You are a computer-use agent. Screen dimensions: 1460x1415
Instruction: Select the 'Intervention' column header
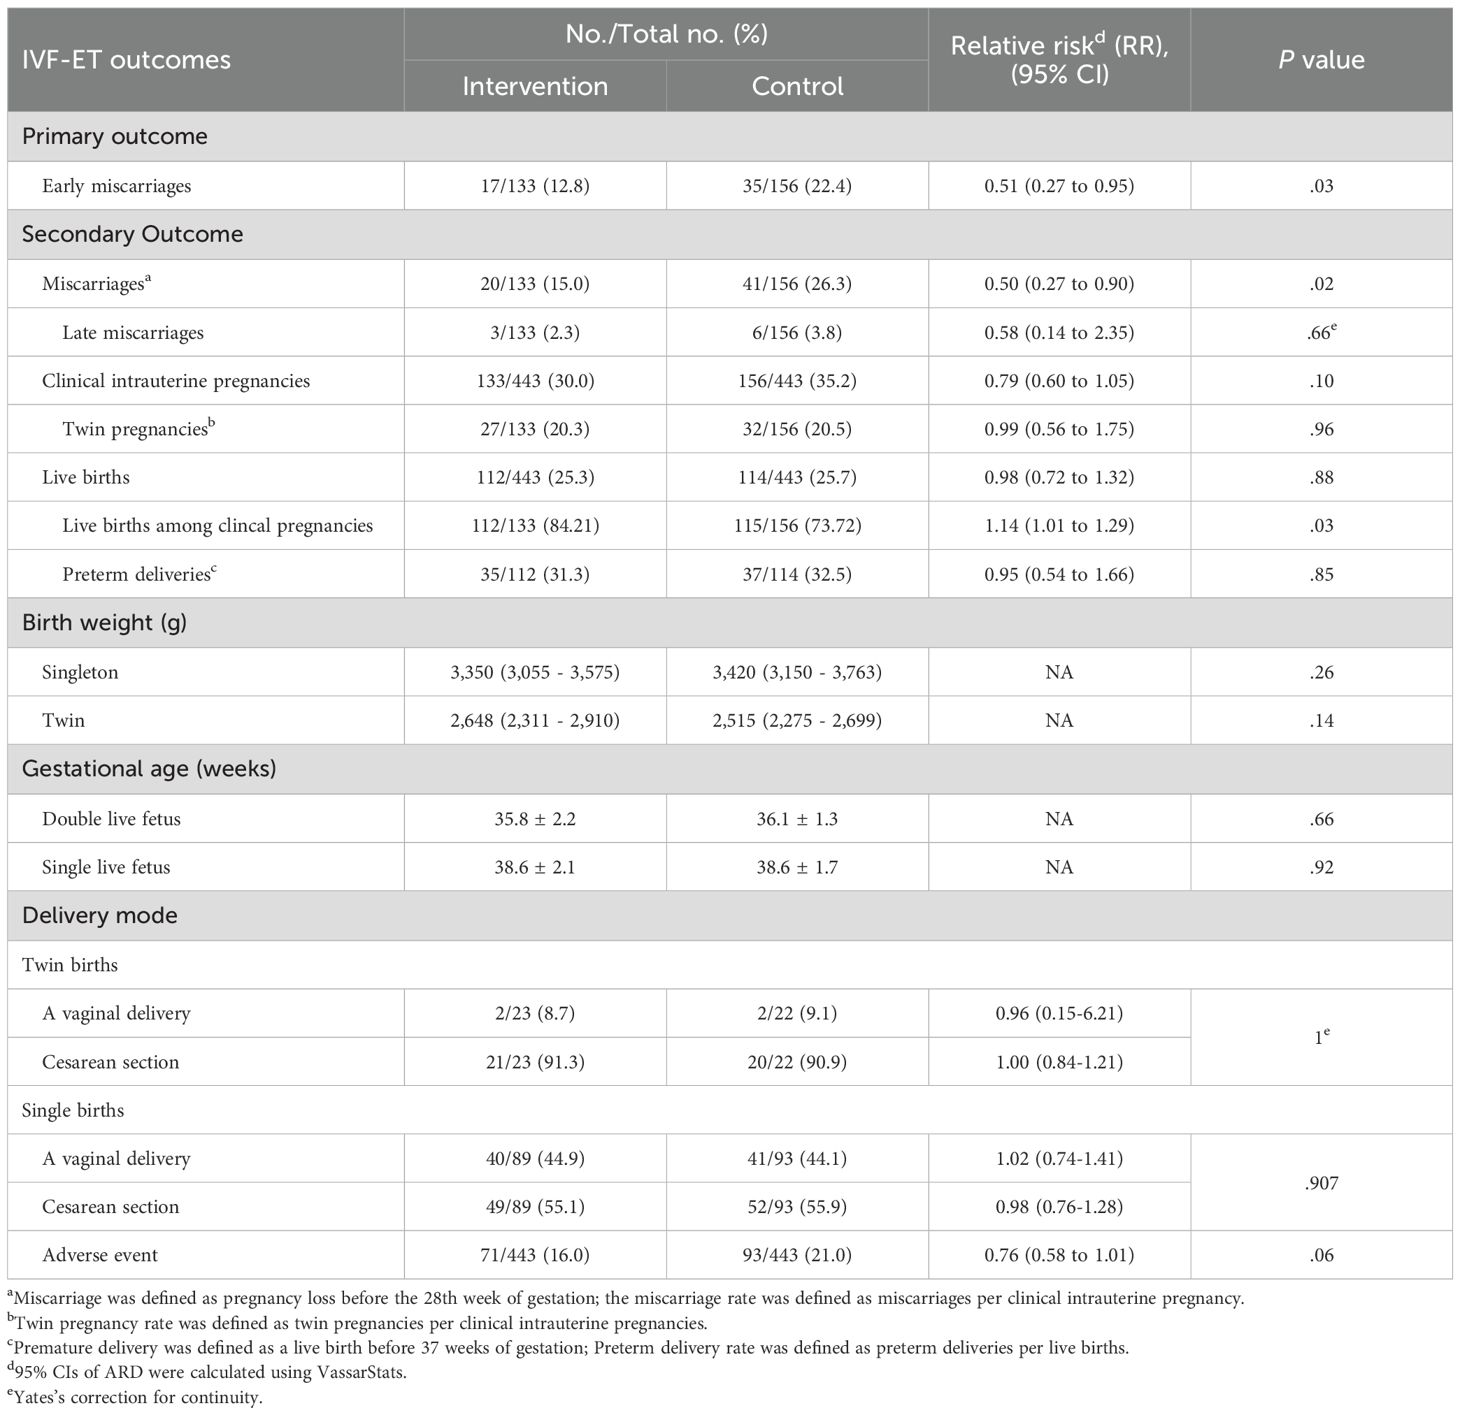tap(535, 86)
